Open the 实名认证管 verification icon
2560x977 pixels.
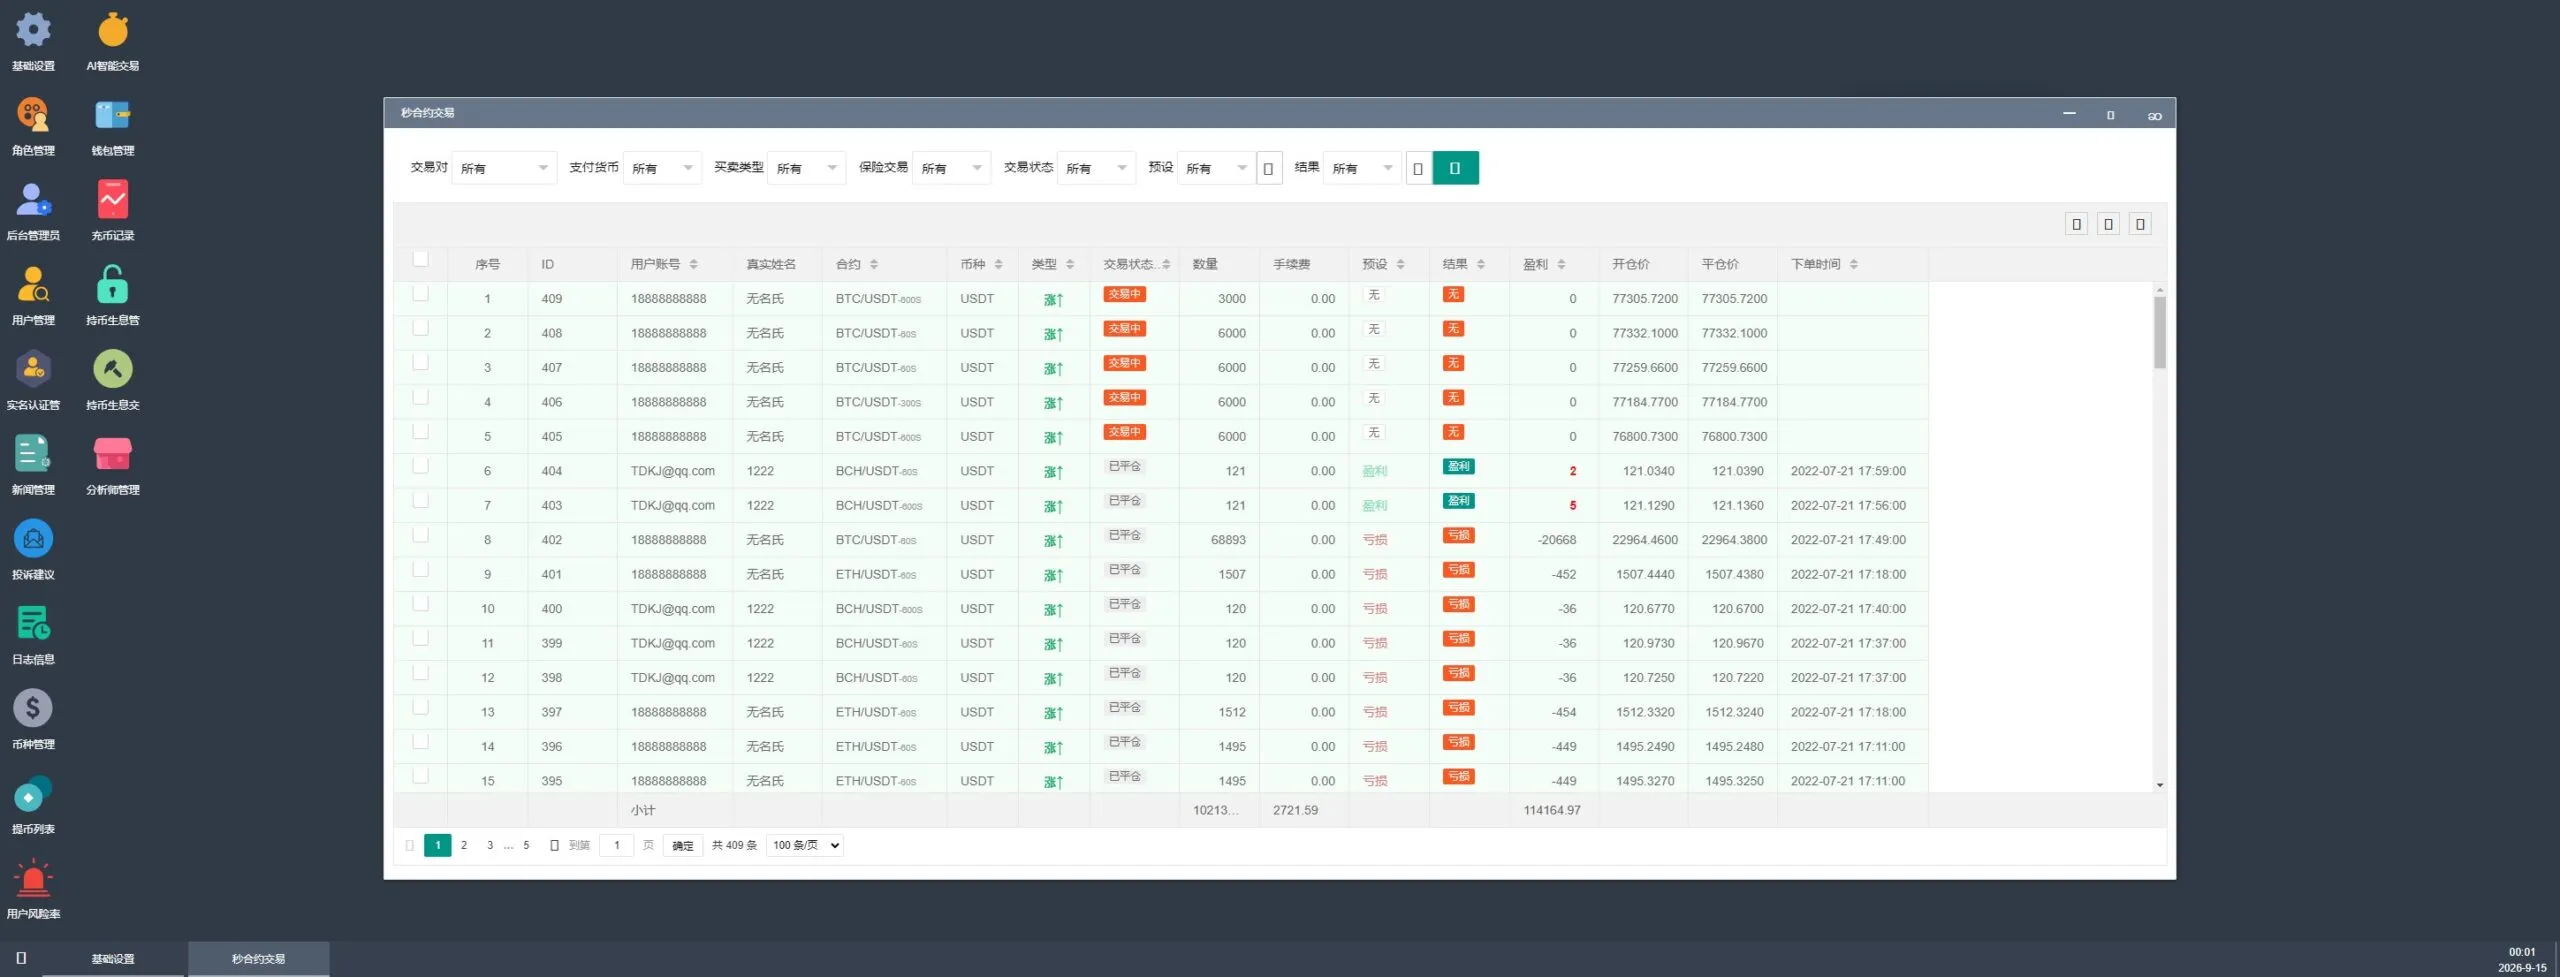click(x=33, y=369)
